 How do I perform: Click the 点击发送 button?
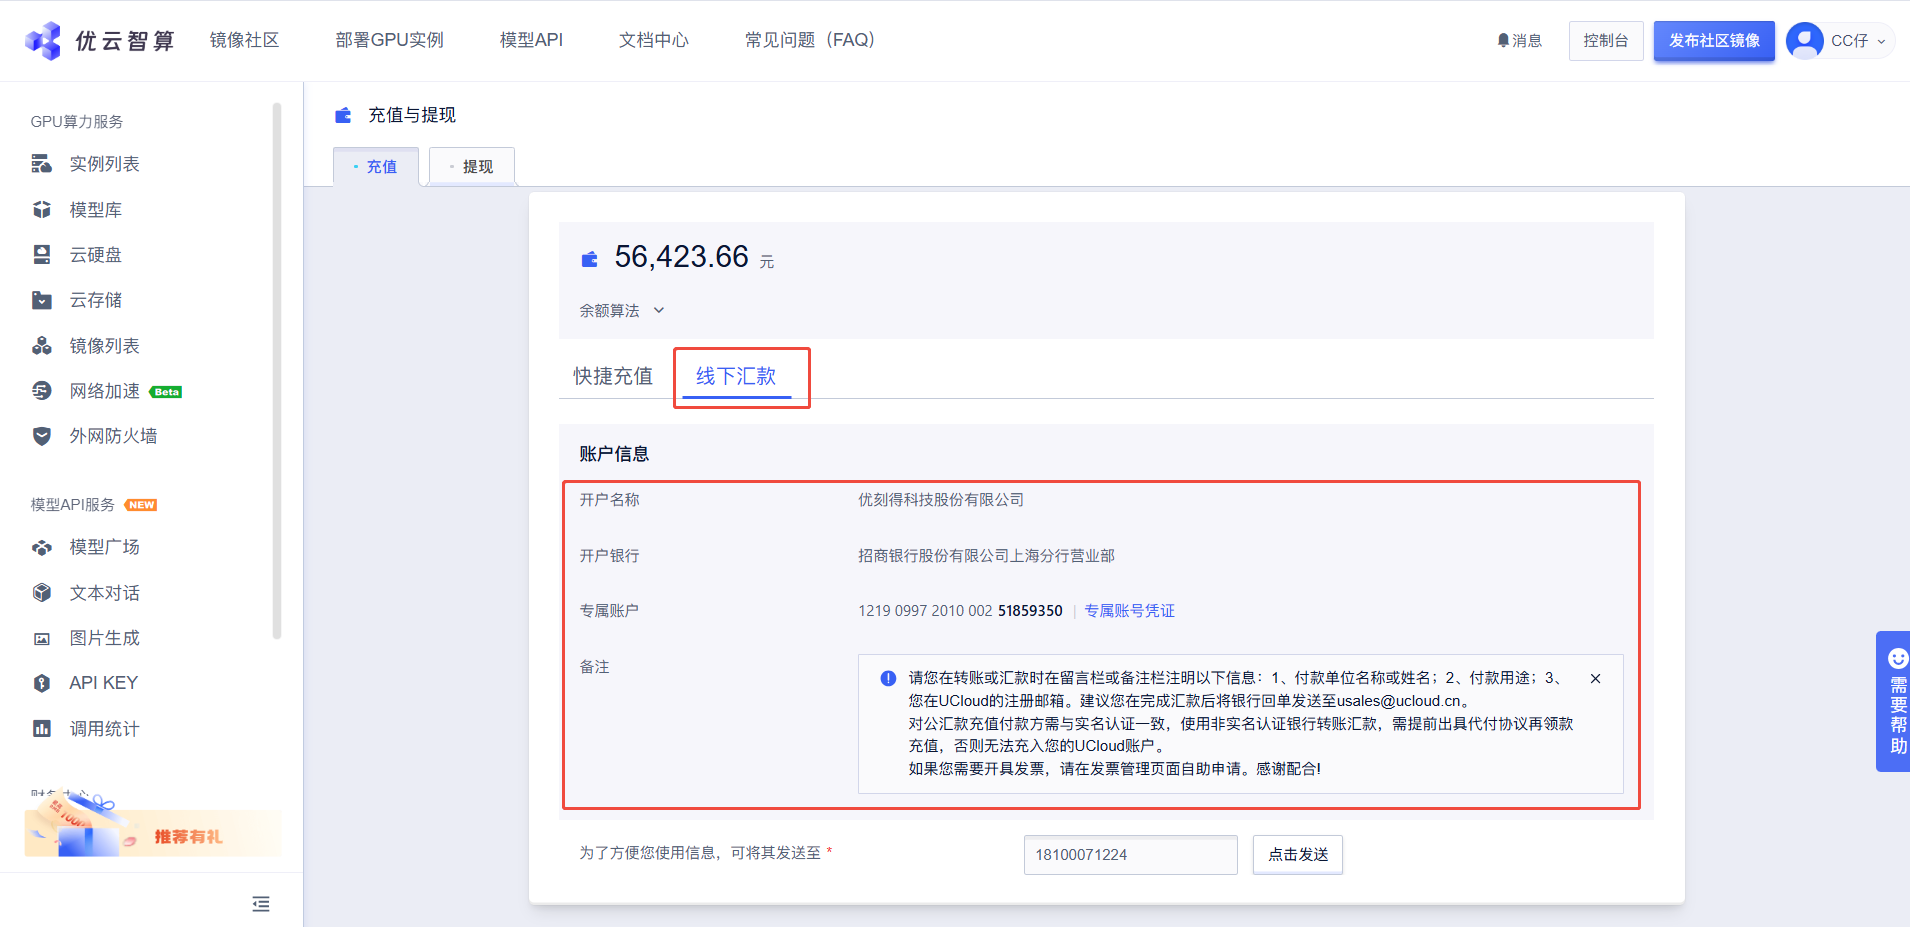click(x=1298, y=855)
